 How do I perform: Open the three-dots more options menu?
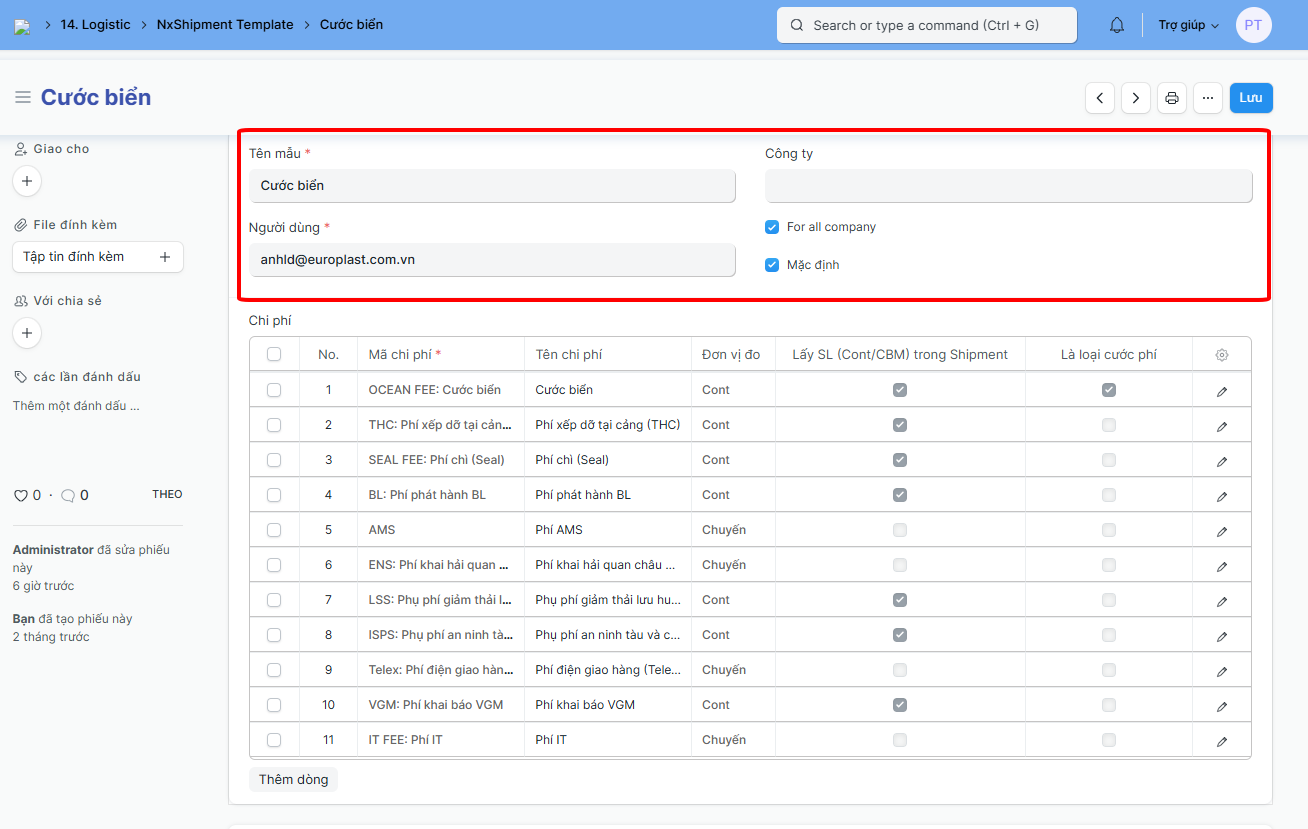coord(1208,98)
